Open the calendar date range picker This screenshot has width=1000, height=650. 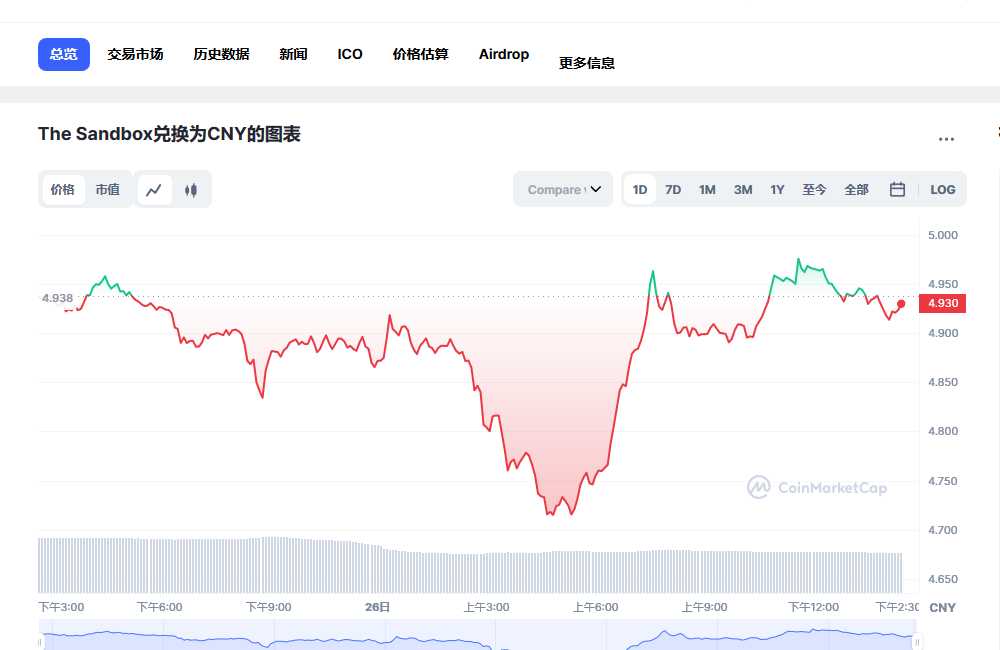coord(897,189)
